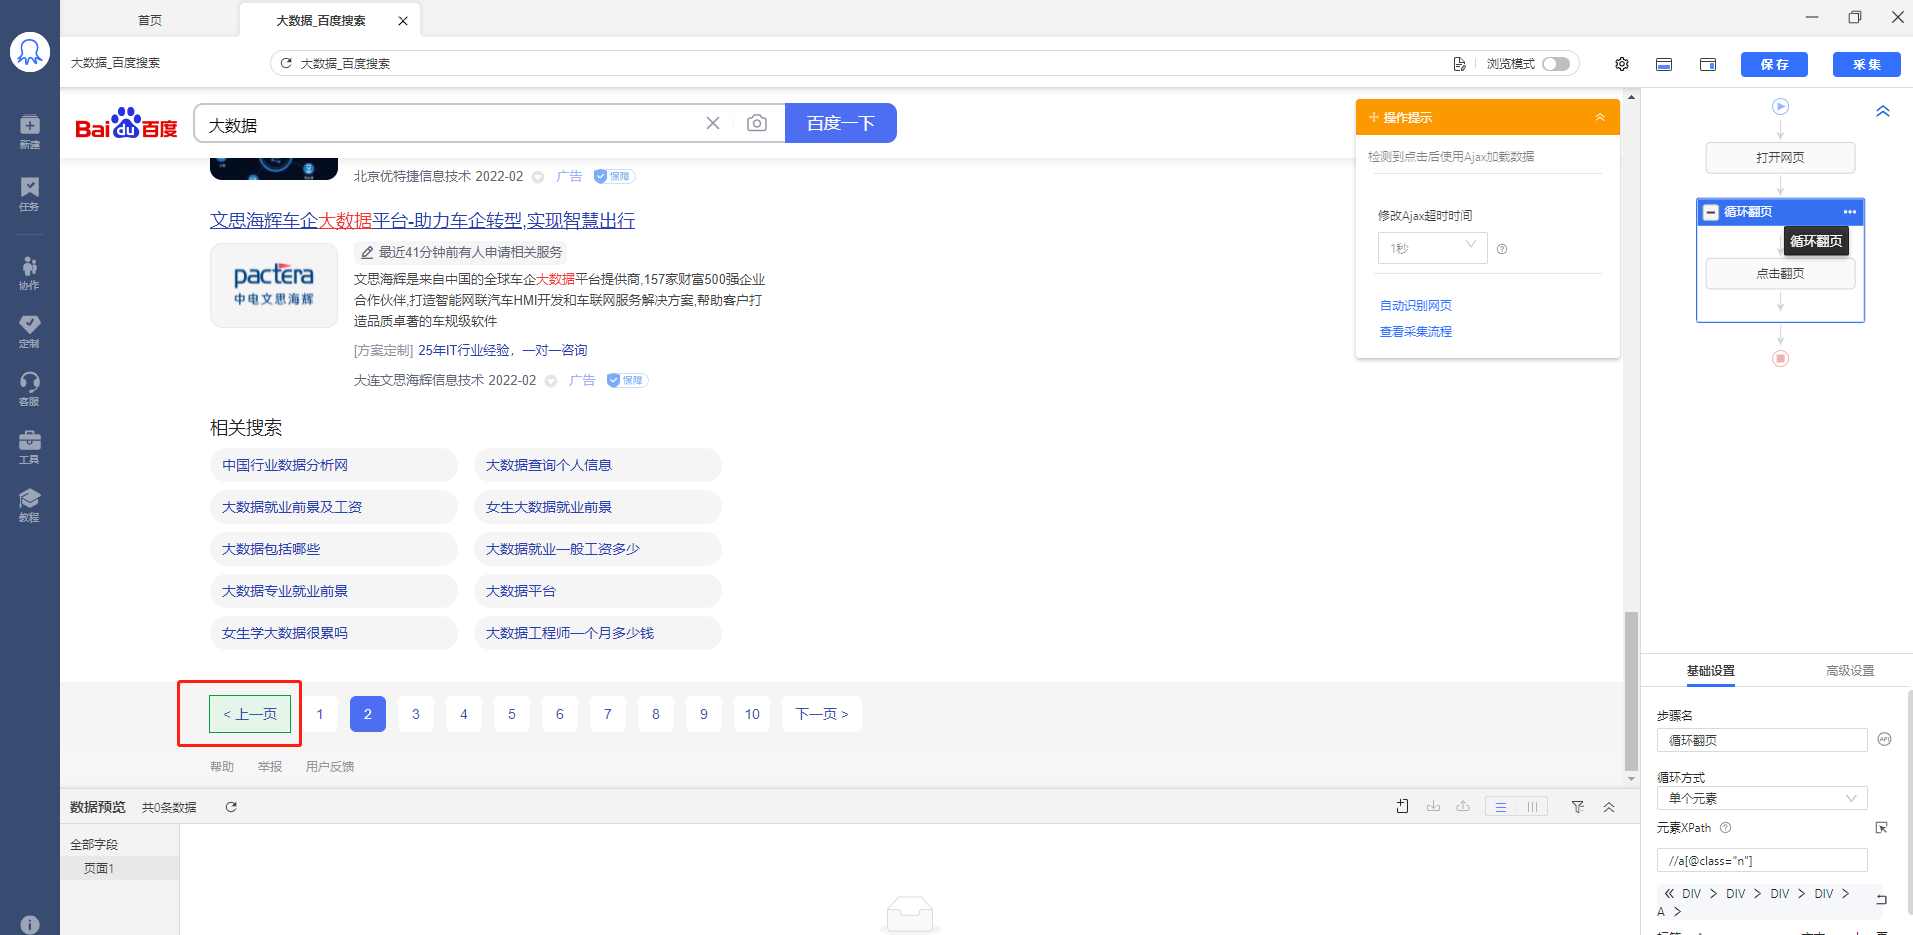Open the 新建 (new task) sidebar icon
Screen dimensions: 1913x935
tap(30, 131)
